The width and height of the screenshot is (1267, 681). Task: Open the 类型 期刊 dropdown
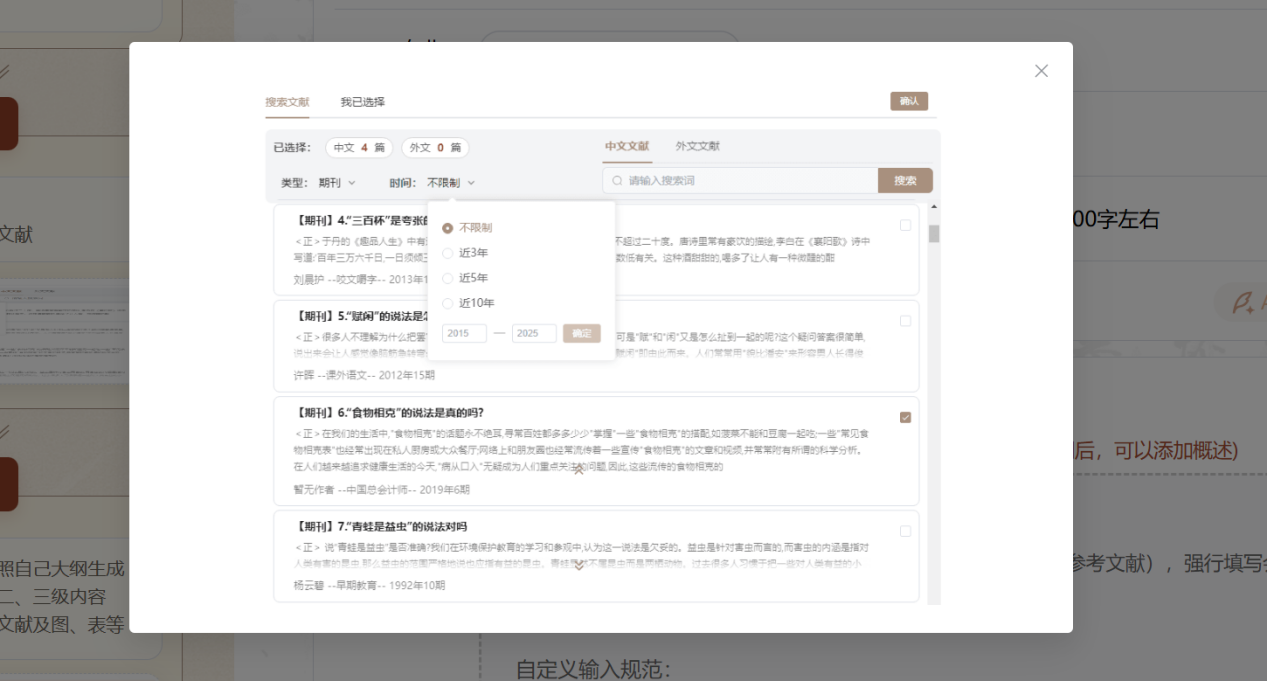(337, 183)
